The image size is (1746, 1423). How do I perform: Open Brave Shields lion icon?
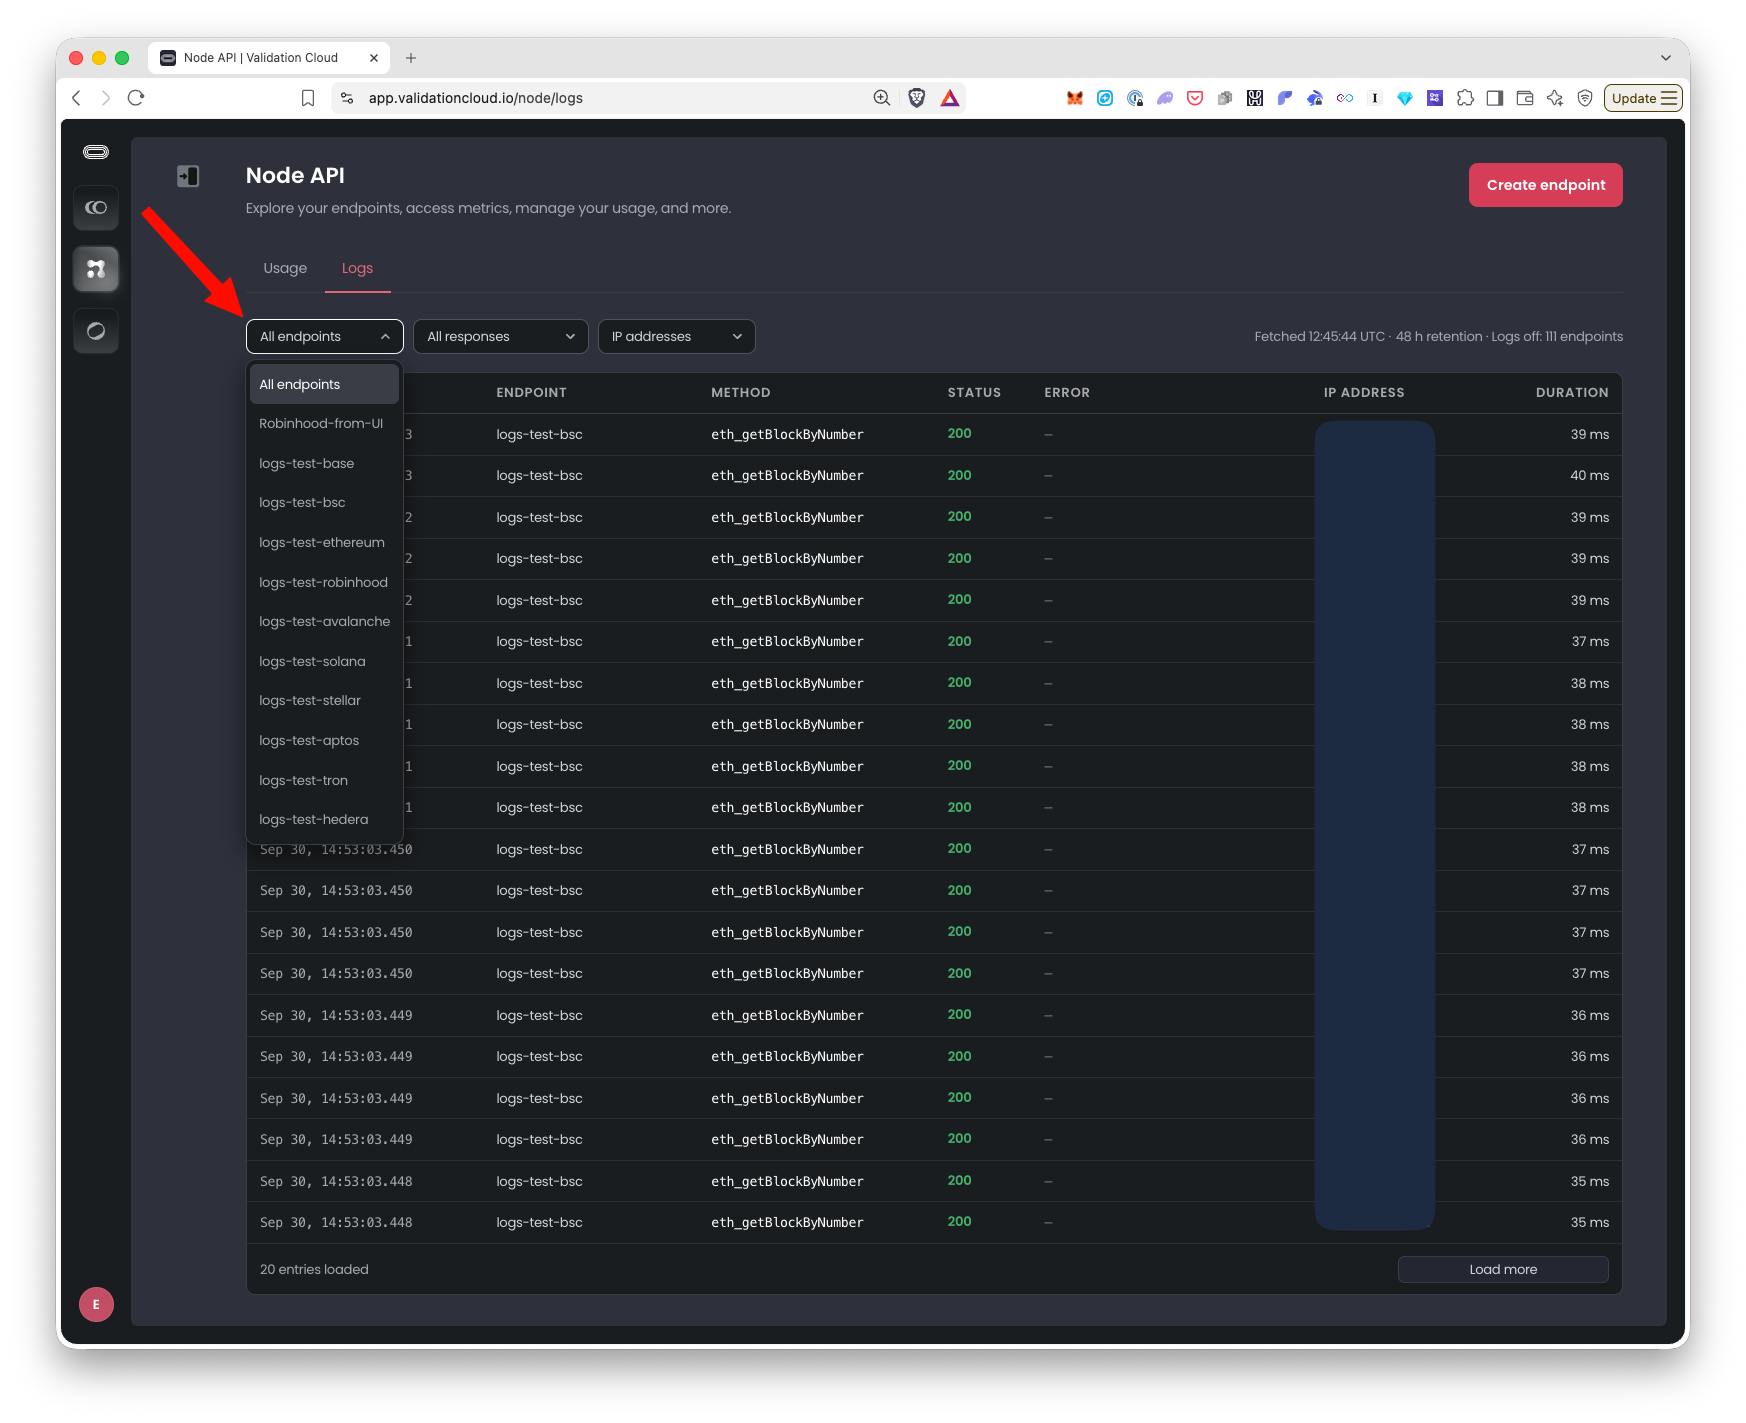tap(916, 98)
